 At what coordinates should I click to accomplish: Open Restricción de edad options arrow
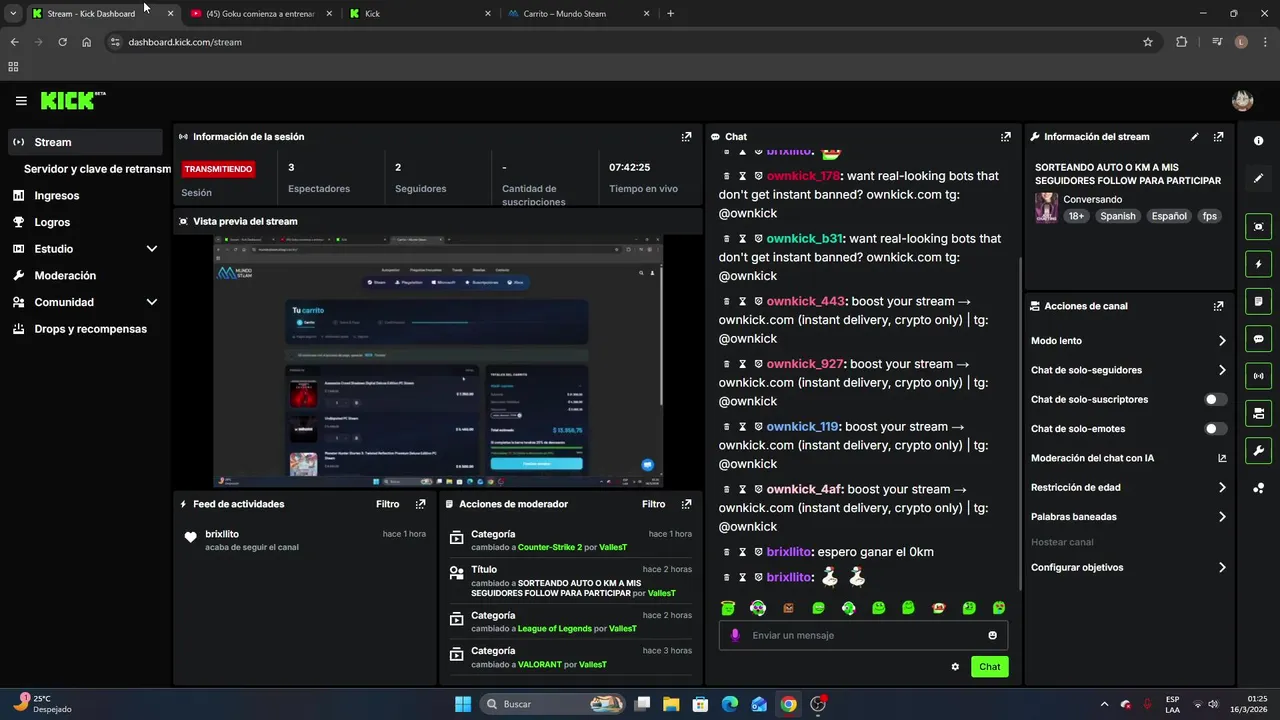tap(1222, 488)
